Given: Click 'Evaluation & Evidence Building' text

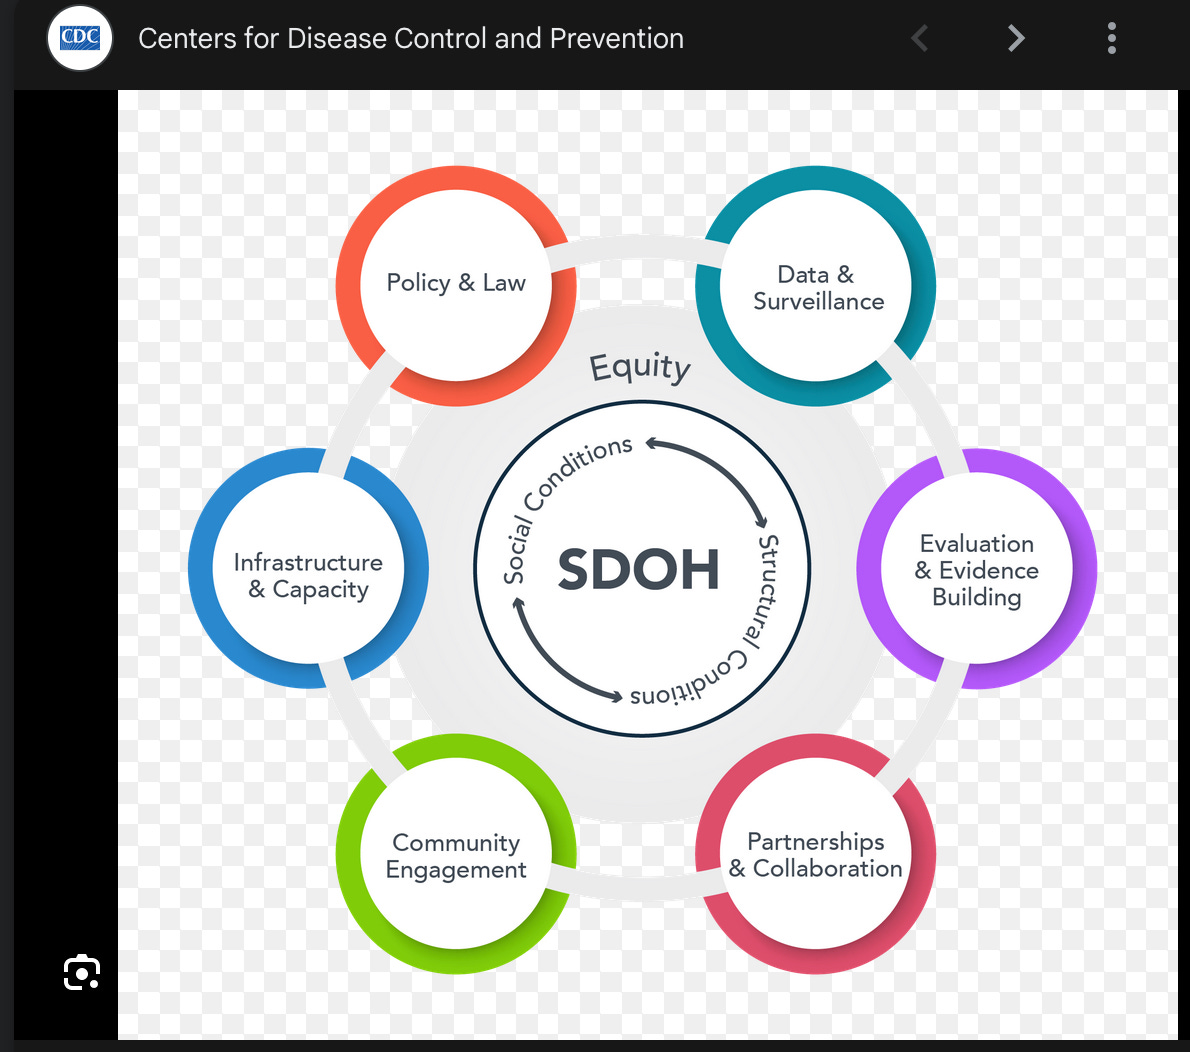Looking at the screenshot, I should (x=977, y=570).
